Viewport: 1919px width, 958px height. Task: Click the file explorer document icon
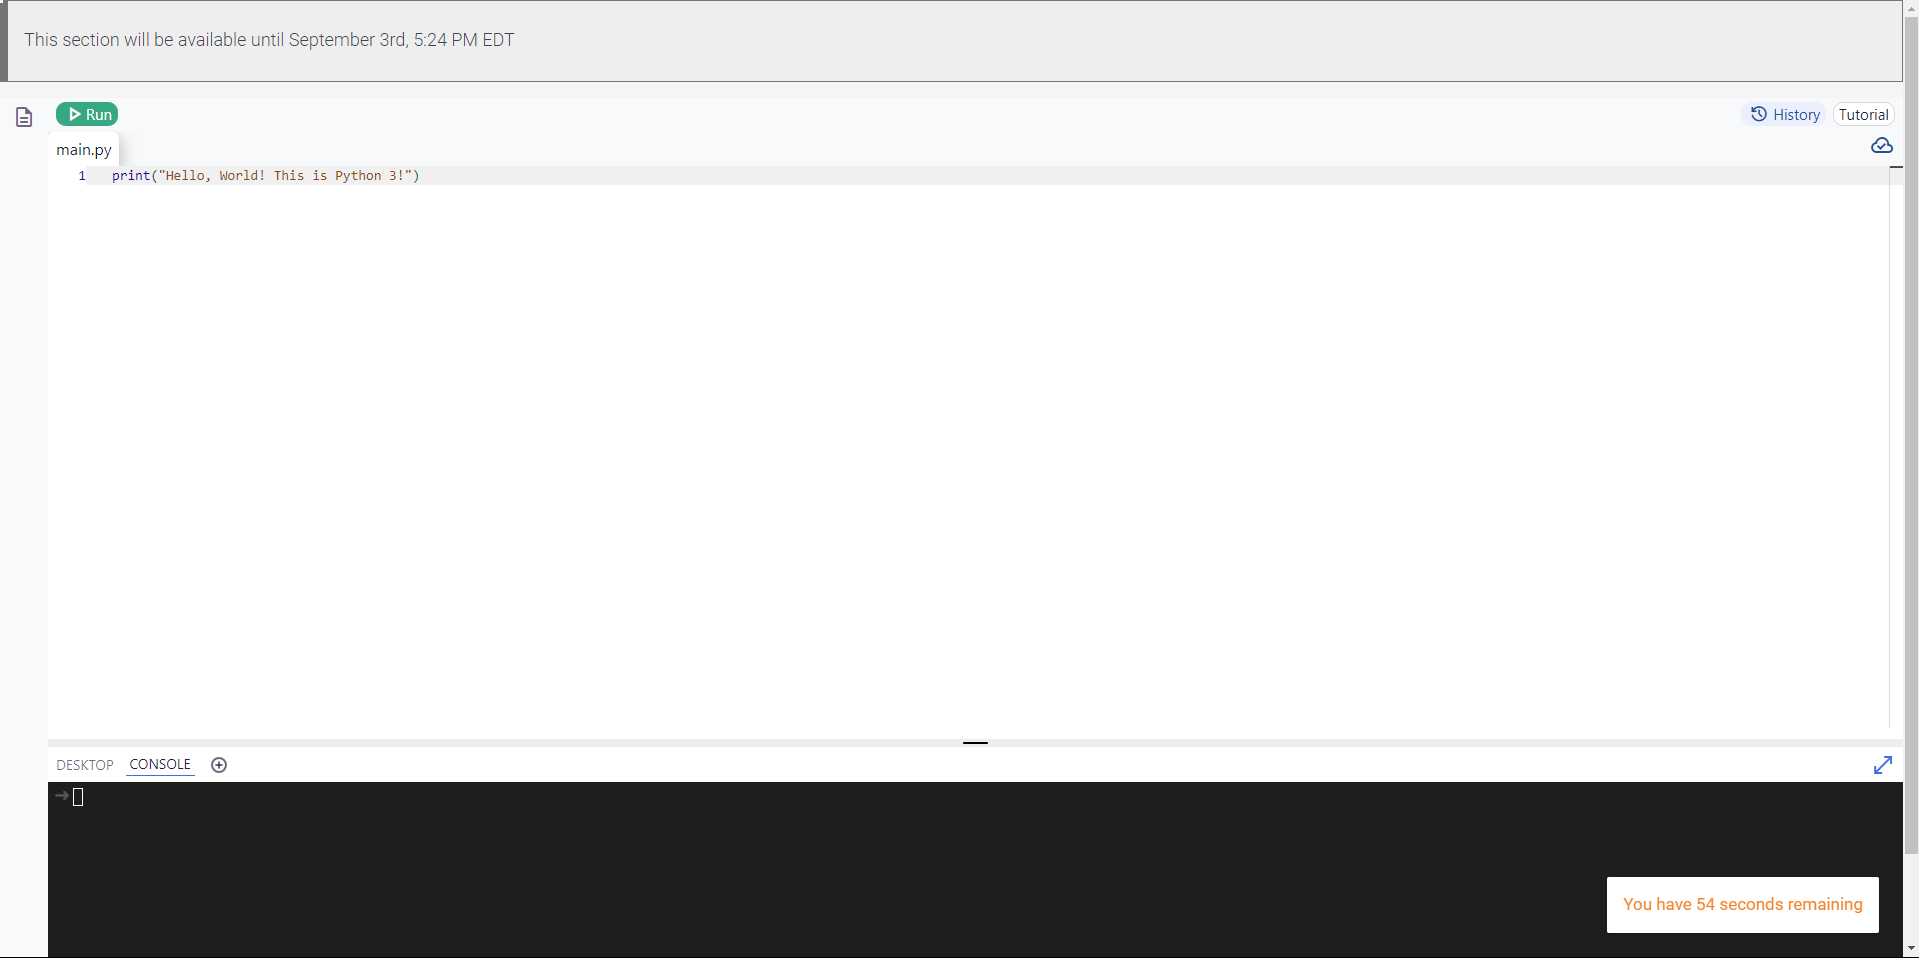[x=24, y=117]
